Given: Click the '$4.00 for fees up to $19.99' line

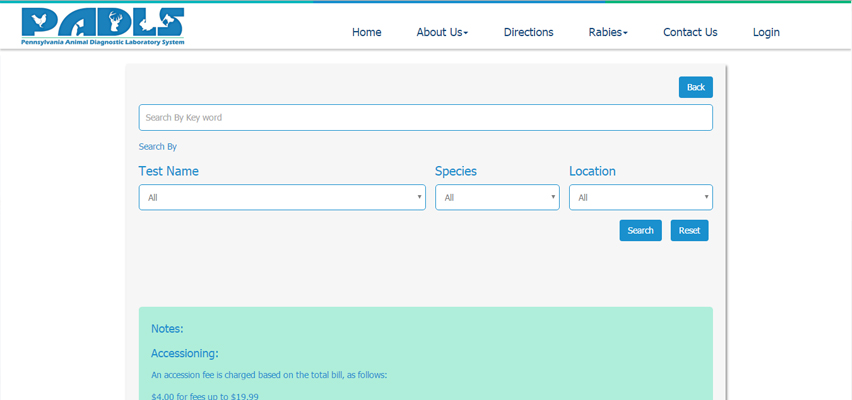Looking at the screenshot, I should (x=205, y=396).
